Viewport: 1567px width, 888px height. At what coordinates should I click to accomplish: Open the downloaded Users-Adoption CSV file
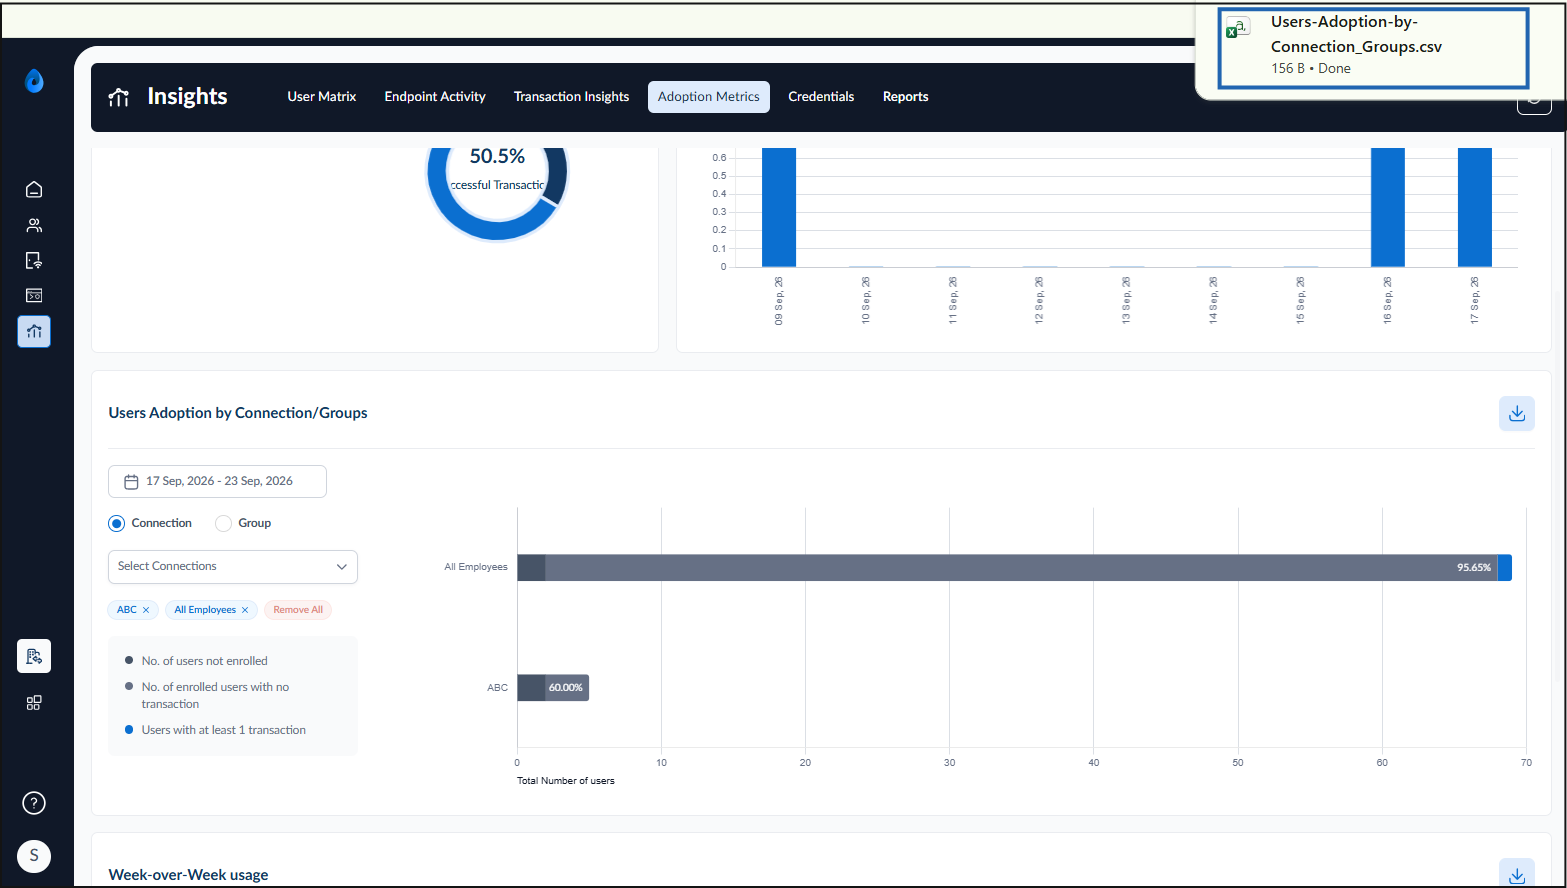(x=1373, y=47)
